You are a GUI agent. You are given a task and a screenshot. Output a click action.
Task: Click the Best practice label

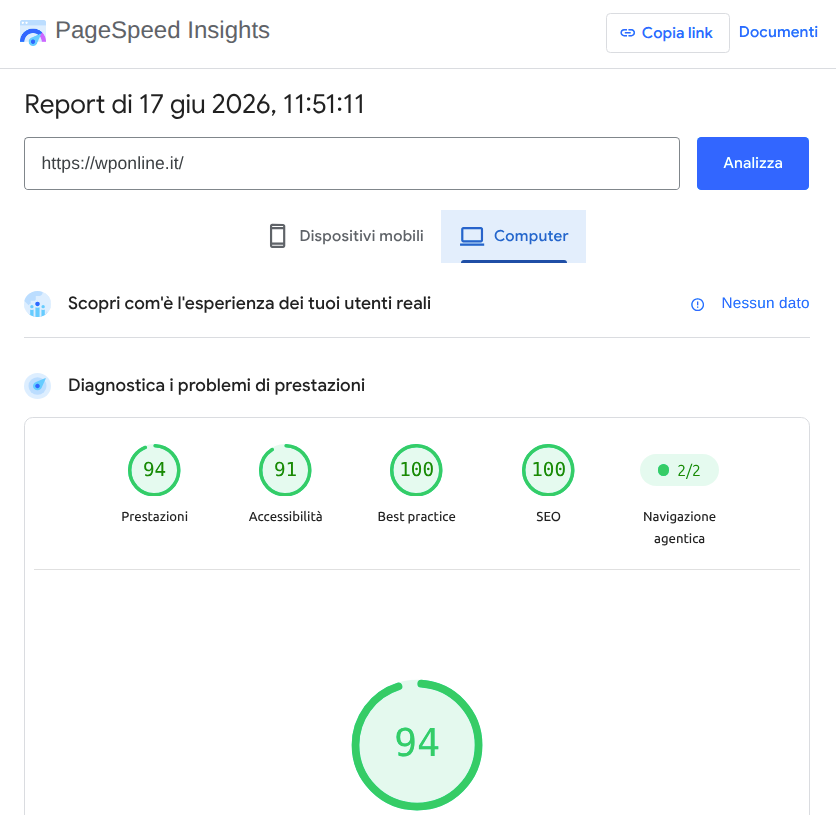(416, 517)
